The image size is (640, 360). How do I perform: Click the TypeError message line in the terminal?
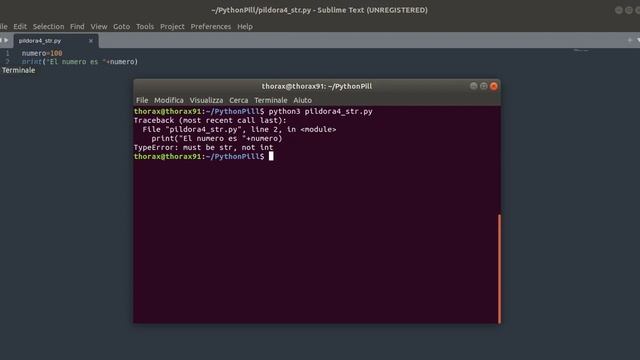point(203,147)
